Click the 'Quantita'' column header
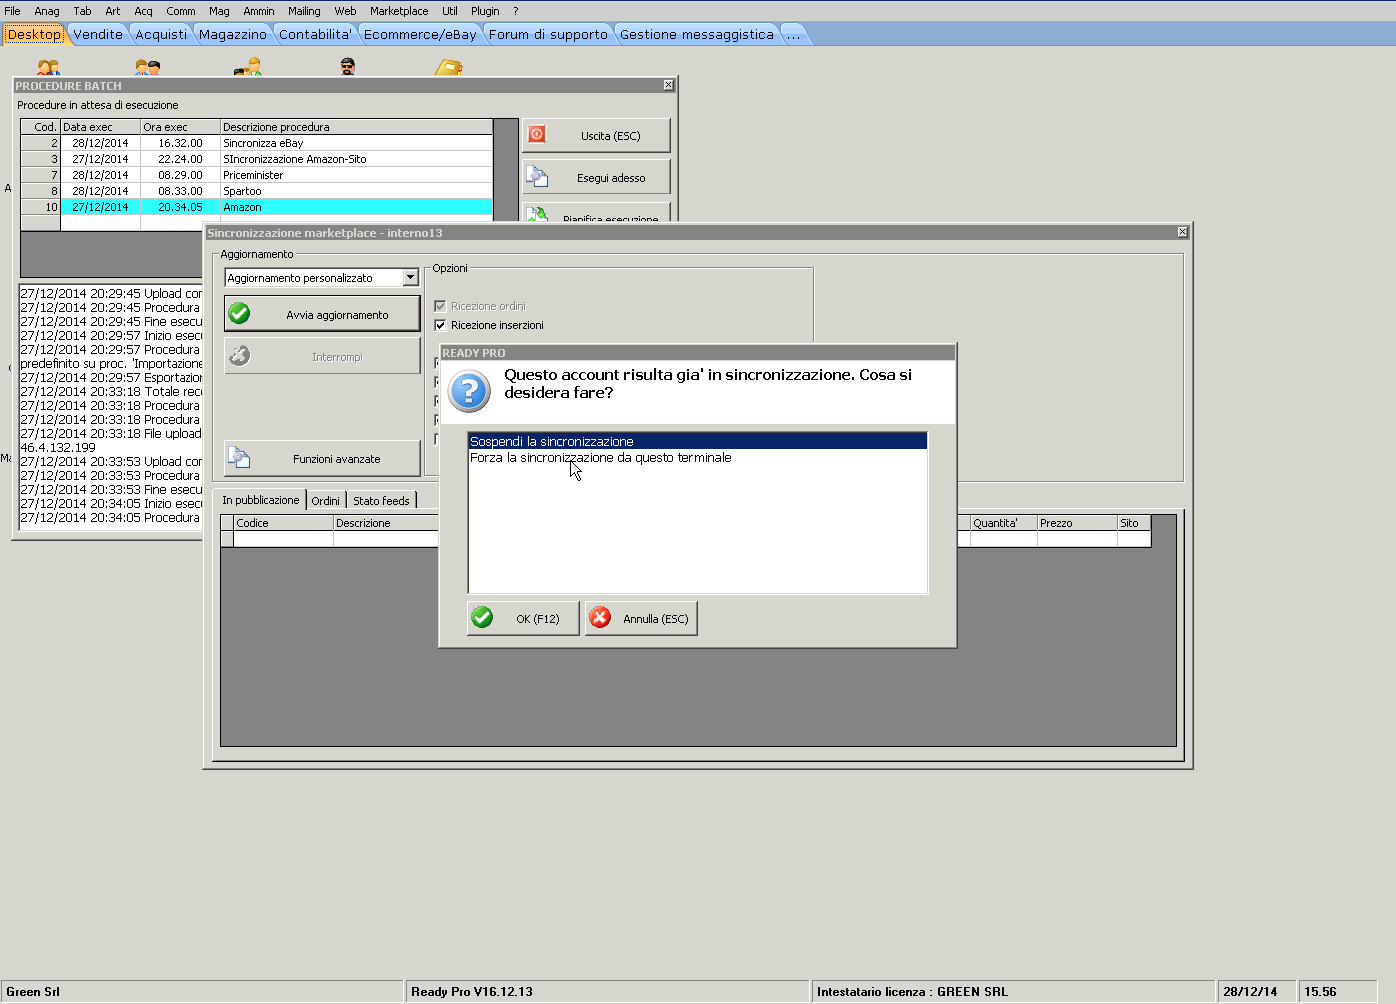The width and height of the screenshot is (1396, 1004). click(x=1004, y=523)
